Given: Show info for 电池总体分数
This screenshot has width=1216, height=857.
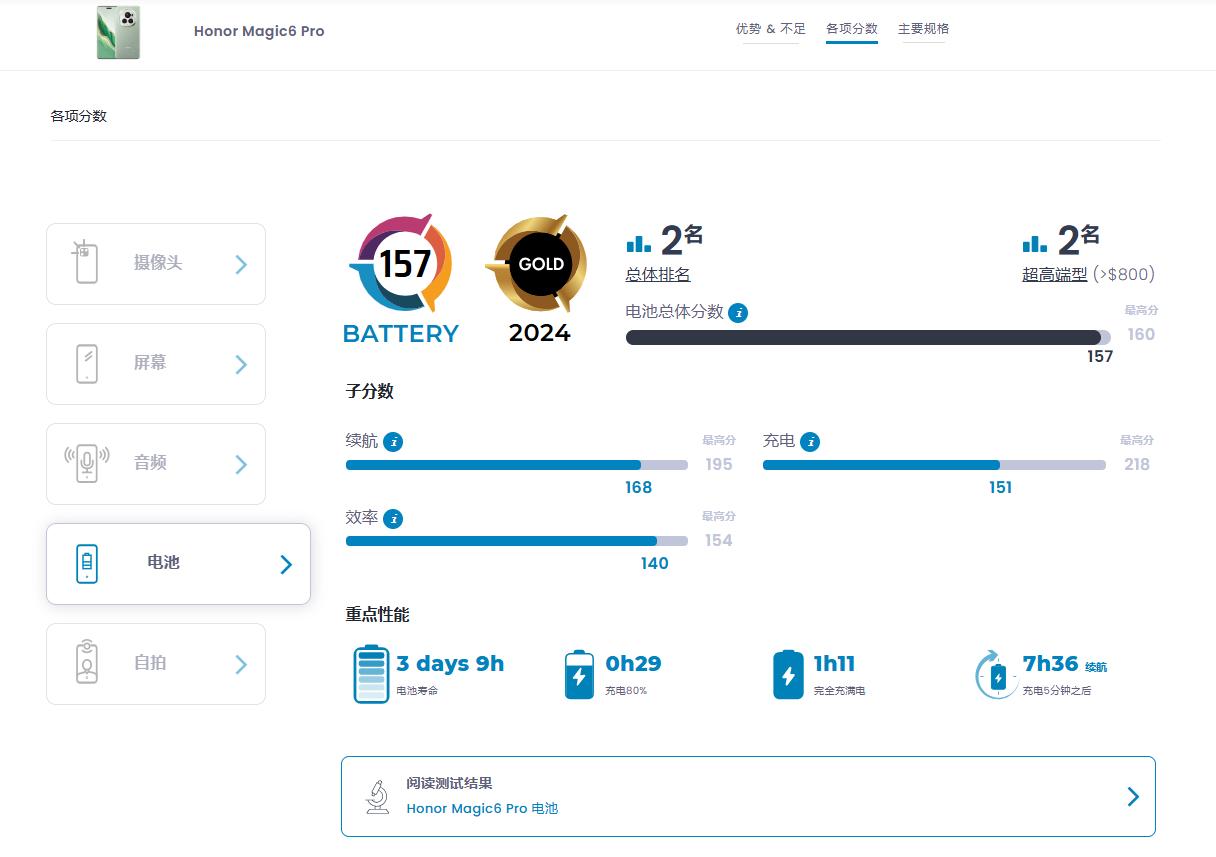Looking at the screenshot, I should coord(738,313).
